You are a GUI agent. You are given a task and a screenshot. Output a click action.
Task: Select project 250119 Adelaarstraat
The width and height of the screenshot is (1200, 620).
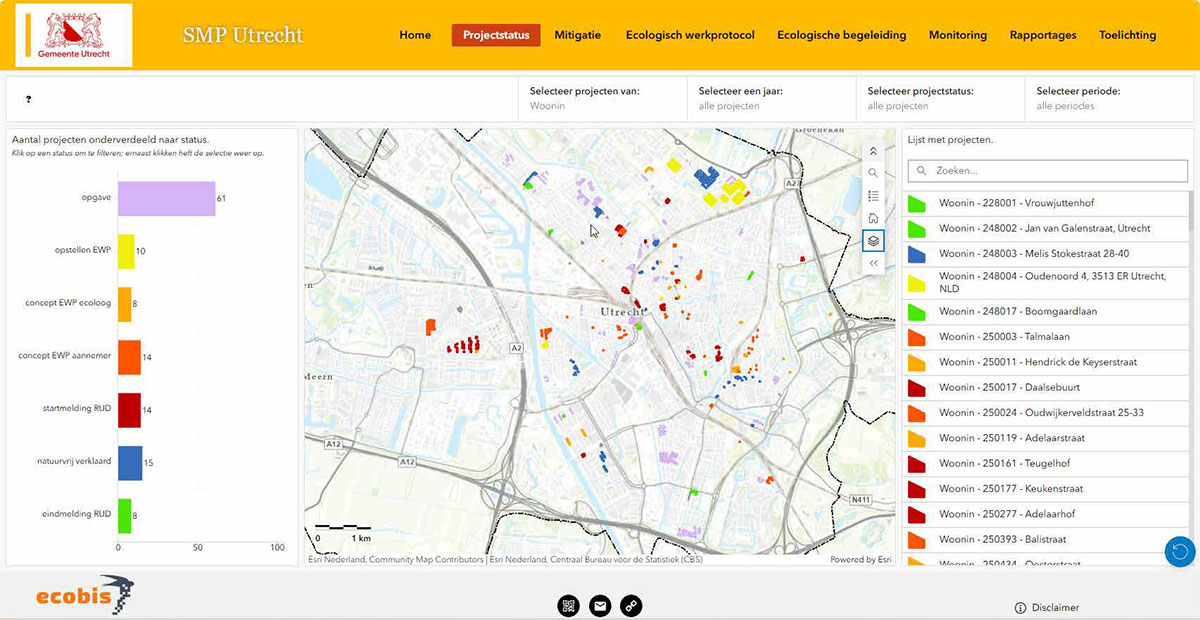click(x=1046, y=438)
